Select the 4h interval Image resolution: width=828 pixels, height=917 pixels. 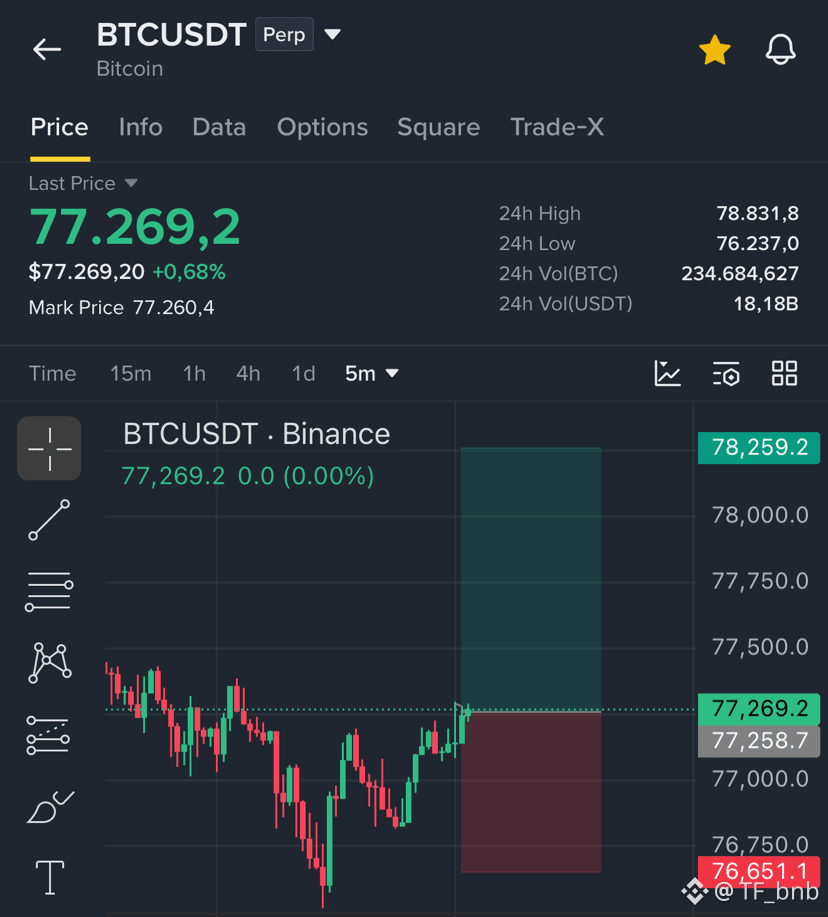coord(248,373)
